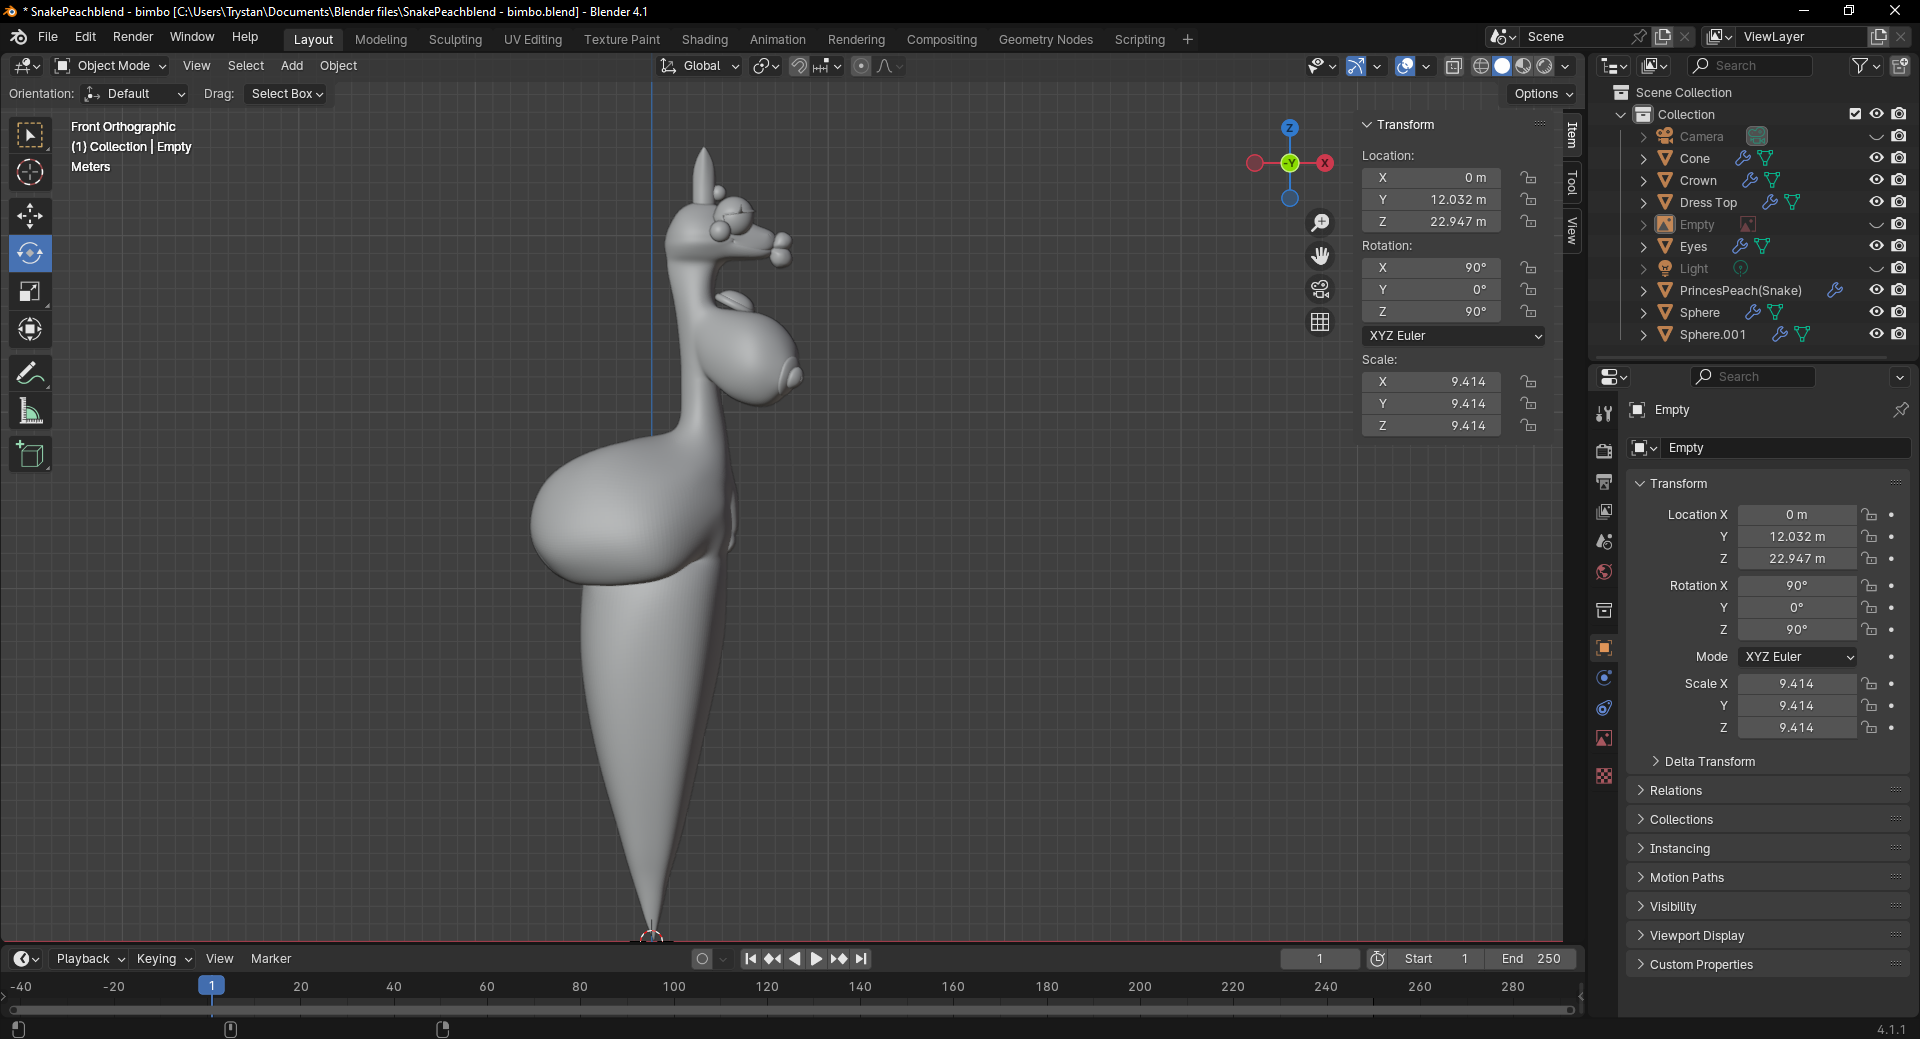1920x1039 pixels.
Task: Click the Location Y field in sidebar
Action: (x=1431, y=200)
